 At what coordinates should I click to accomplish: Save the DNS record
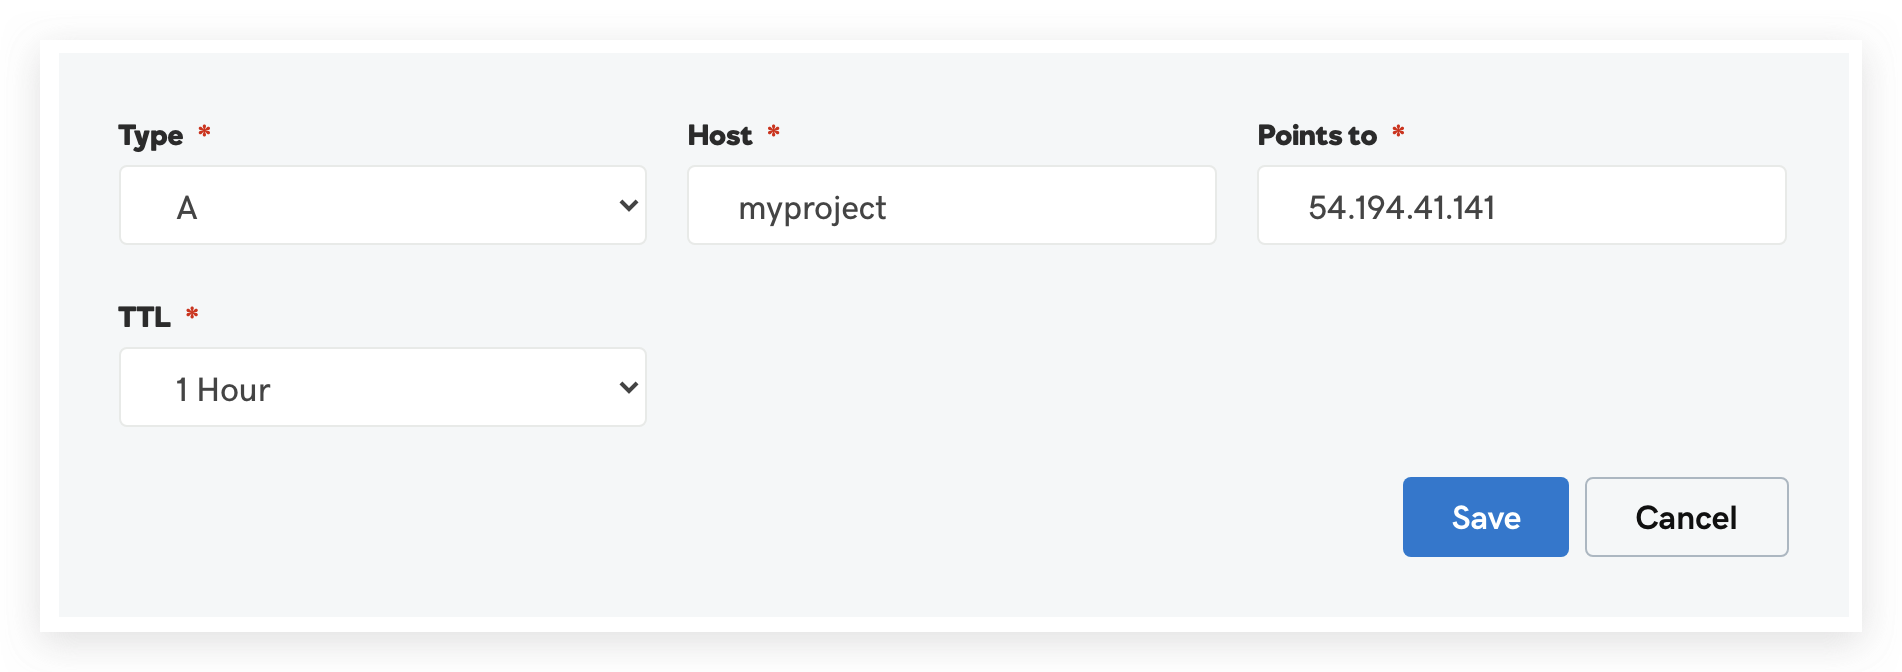coord(1485,517)
